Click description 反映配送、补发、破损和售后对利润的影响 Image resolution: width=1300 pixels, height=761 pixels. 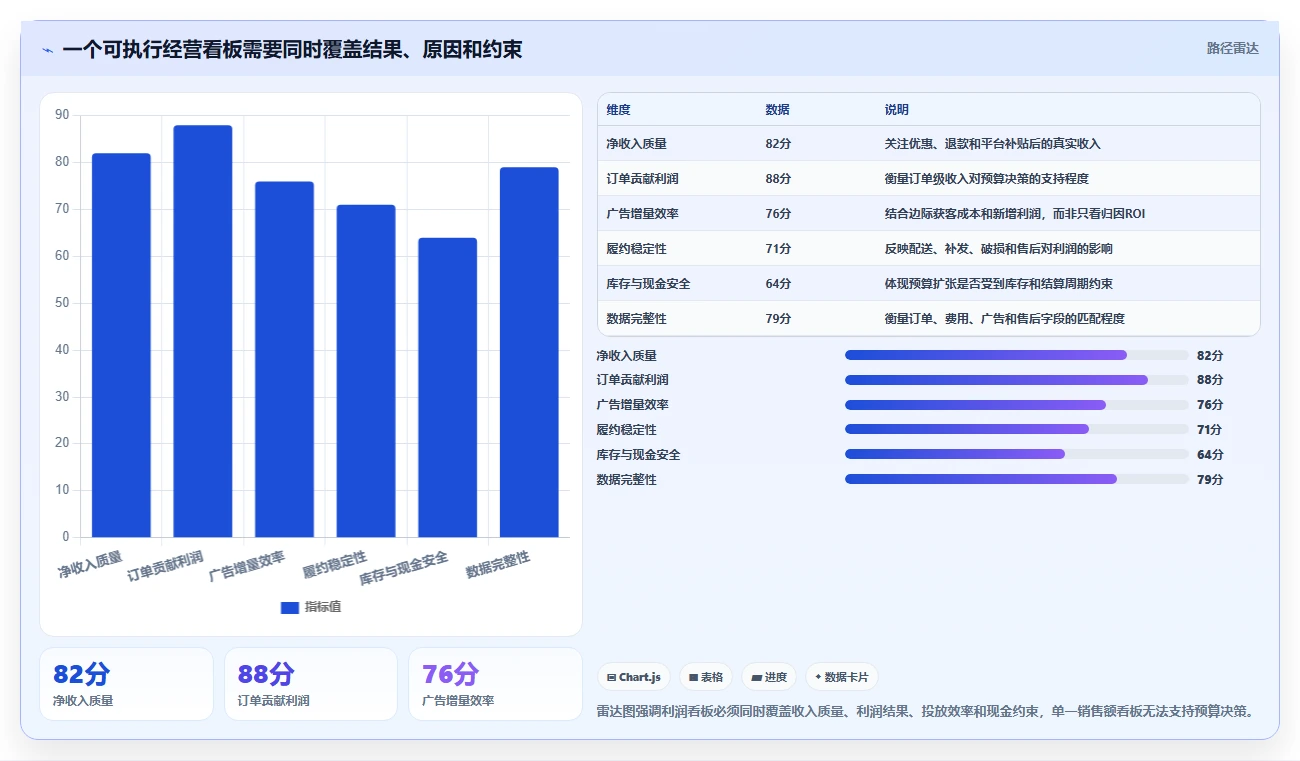[x=998, y=249]
